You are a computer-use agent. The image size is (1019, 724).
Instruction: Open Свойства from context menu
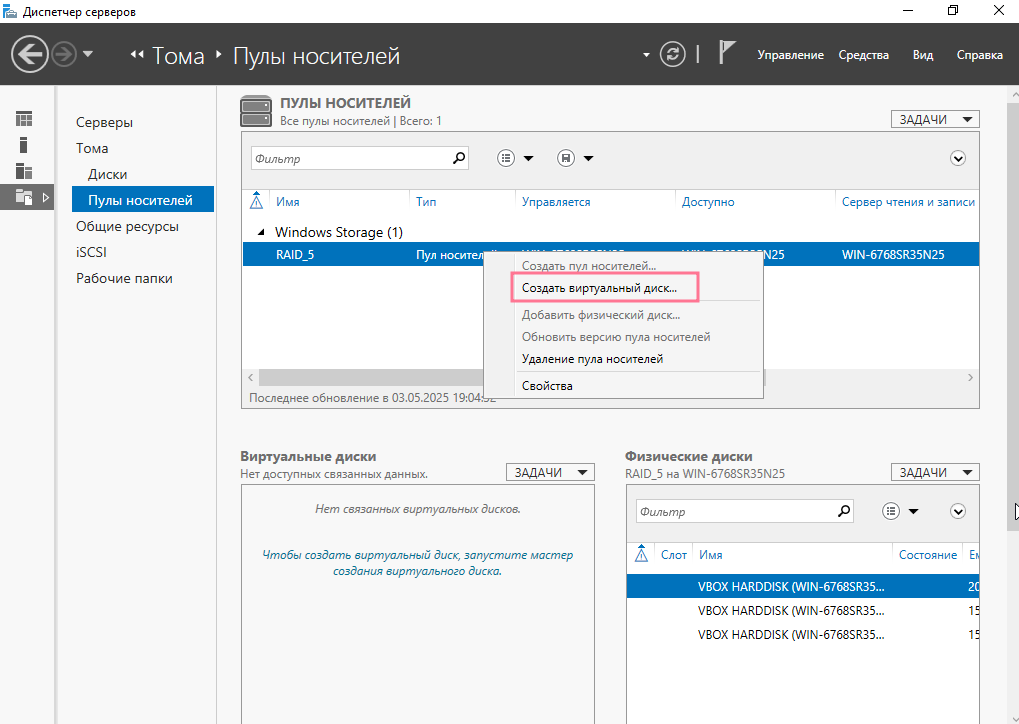[x=547, y=386]
